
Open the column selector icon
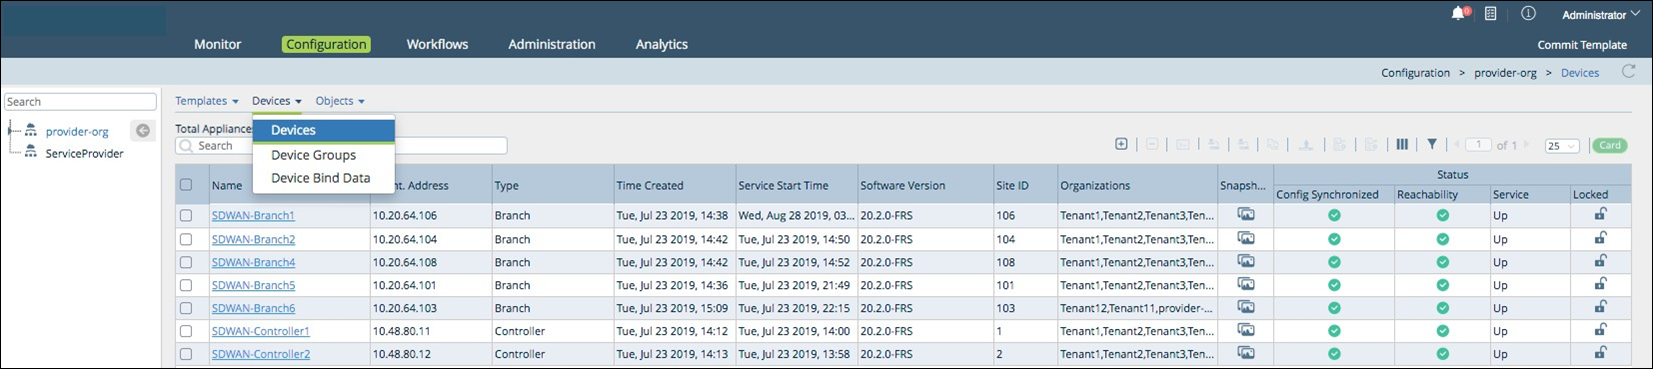[x=1402, y=145]
